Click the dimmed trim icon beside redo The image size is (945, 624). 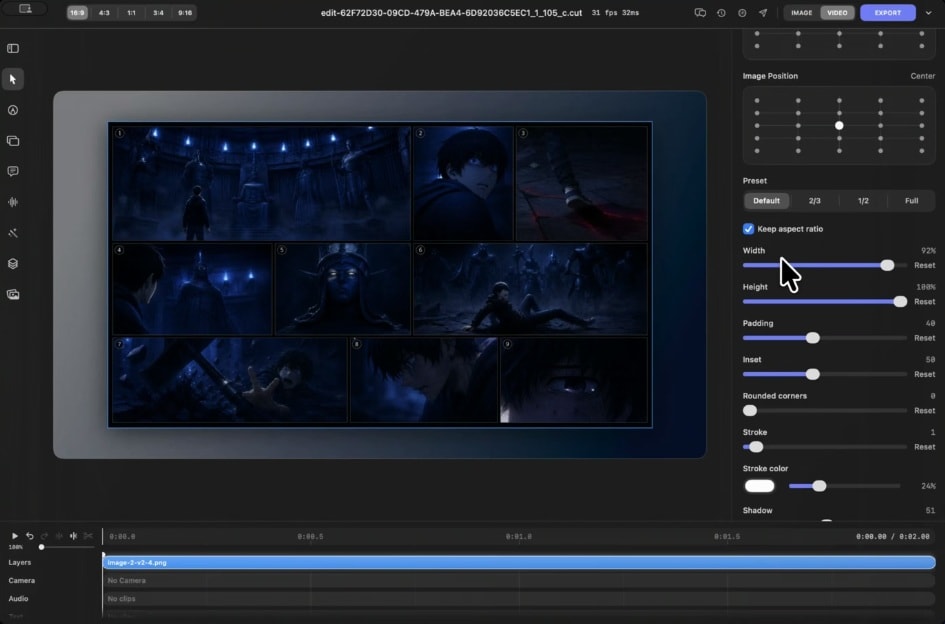click(x=59, y=535)
